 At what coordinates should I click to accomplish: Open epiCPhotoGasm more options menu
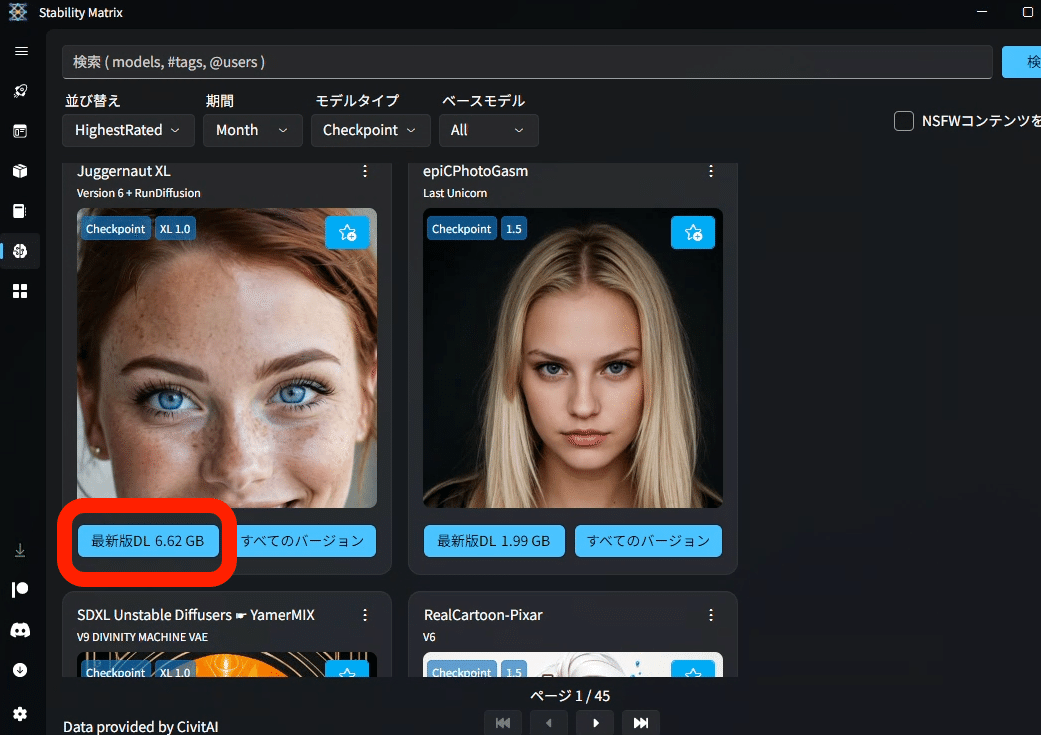tap(711, 171)
